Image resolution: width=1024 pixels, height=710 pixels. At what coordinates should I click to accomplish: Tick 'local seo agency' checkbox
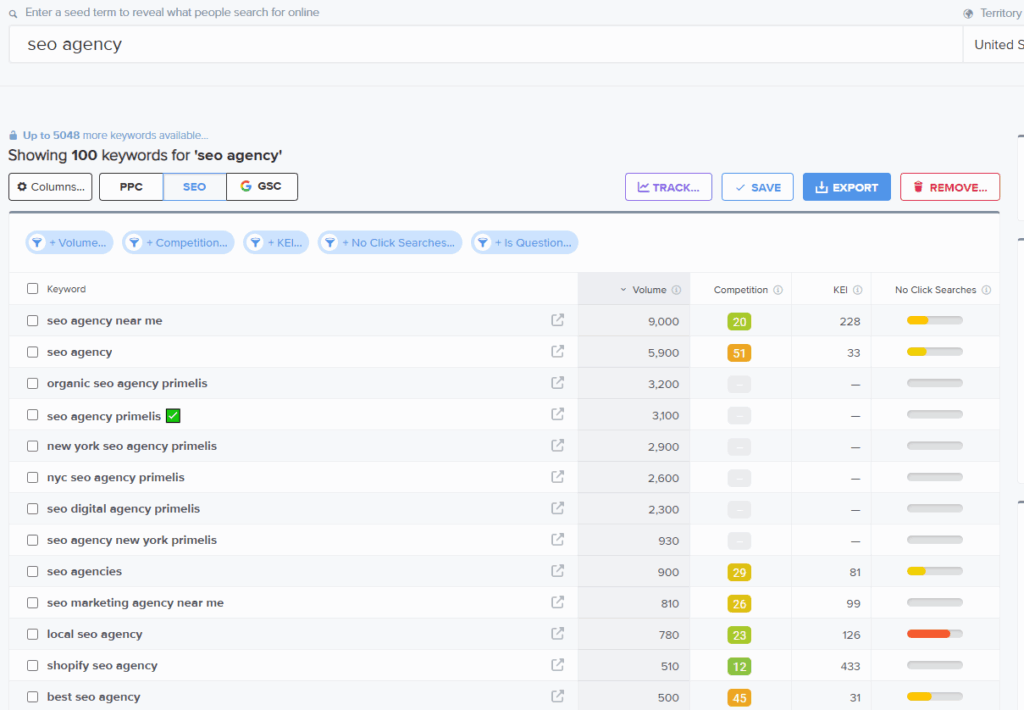(33, 634)
